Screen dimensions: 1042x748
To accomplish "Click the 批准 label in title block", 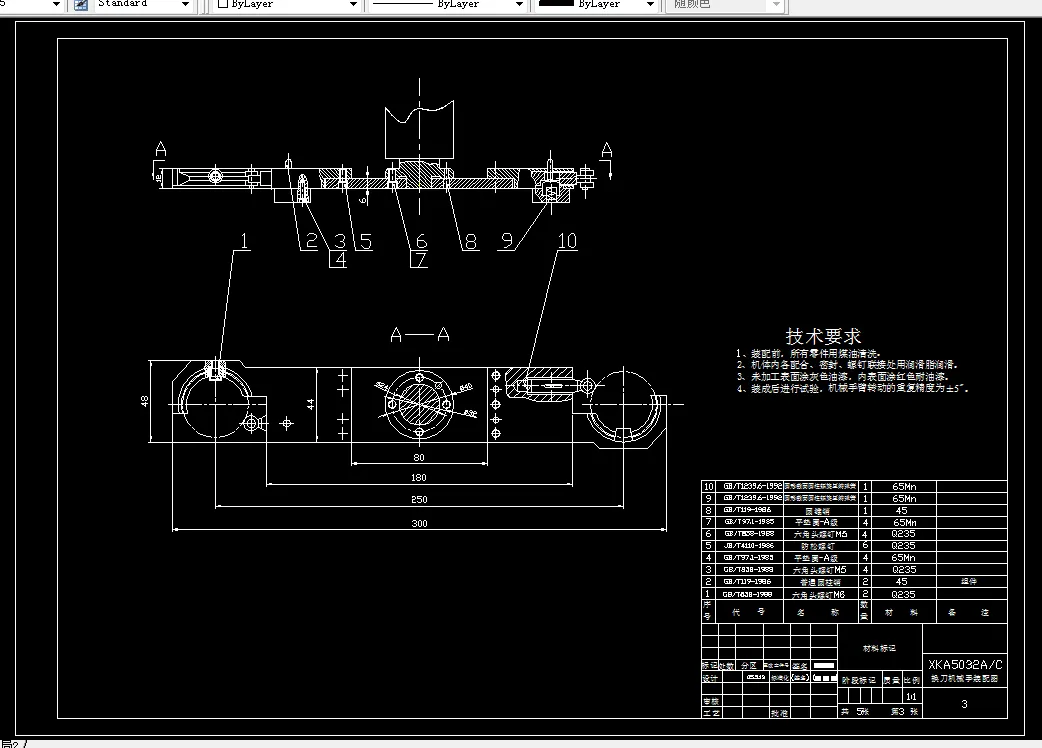I will 780,713.
